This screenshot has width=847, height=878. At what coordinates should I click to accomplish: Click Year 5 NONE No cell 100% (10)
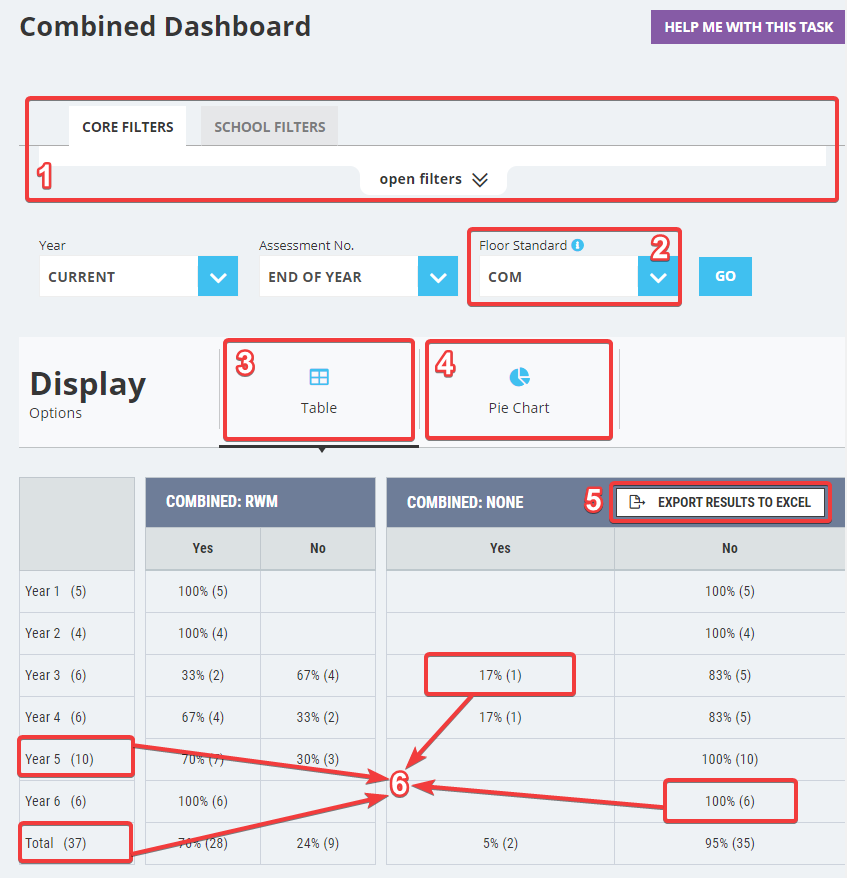pyautogui.click(x=729, y=759)
